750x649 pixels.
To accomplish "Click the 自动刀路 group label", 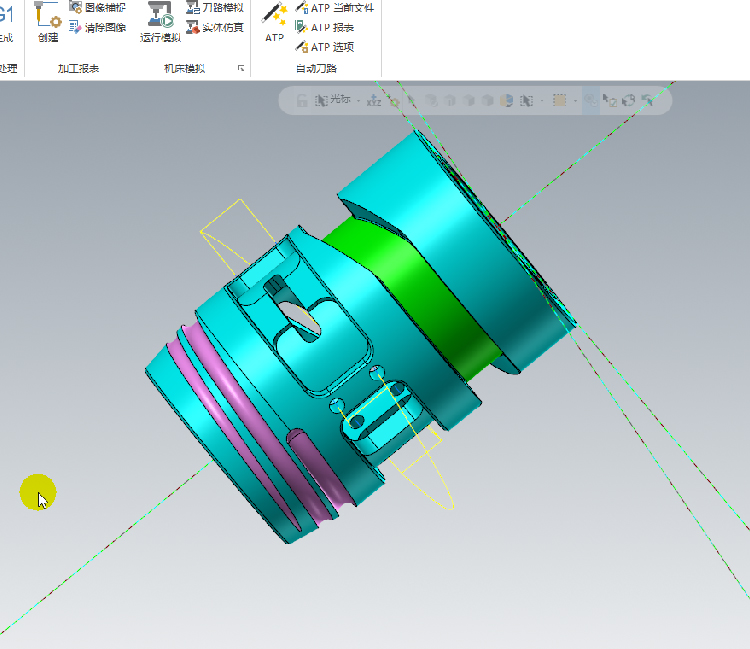I will [316, 68].
